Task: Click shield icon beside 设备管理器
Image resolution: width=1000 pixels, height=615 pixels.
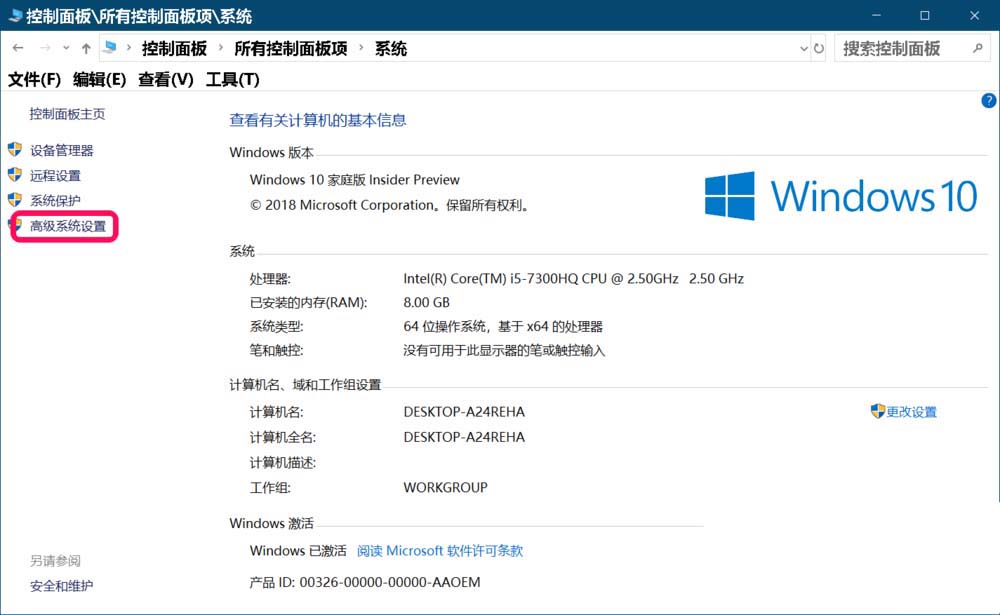Action: (15, 150)
